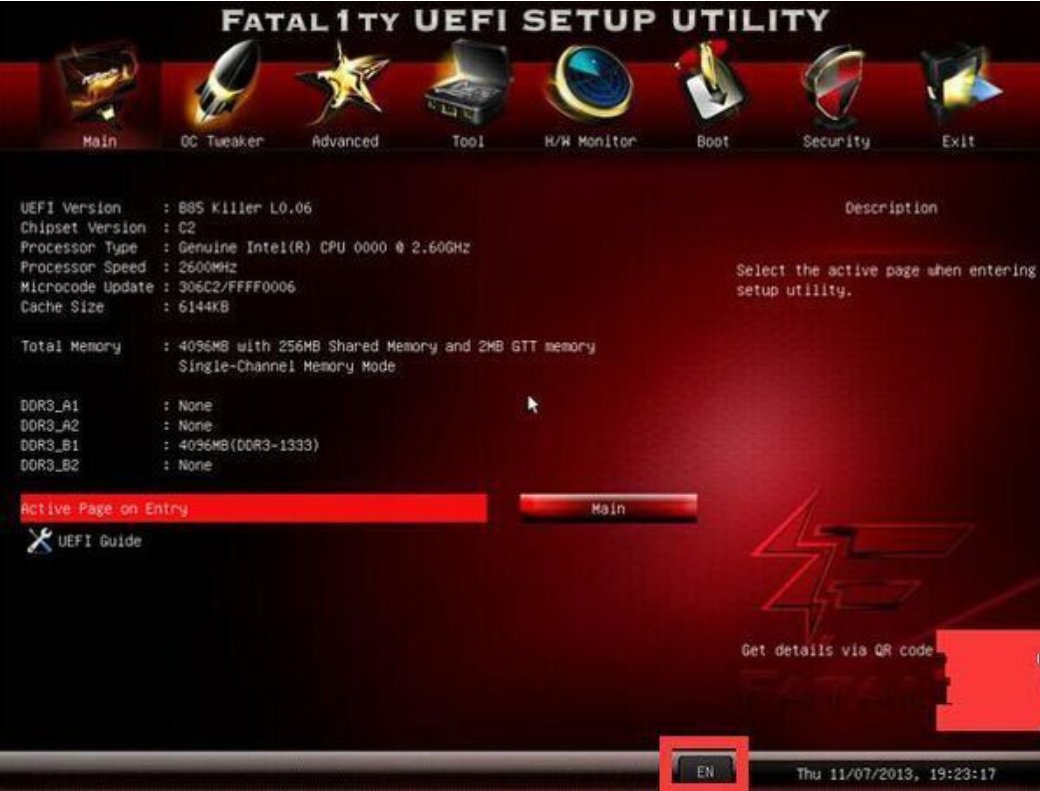Open the Tool toolbox icon

tap(468, 84)
